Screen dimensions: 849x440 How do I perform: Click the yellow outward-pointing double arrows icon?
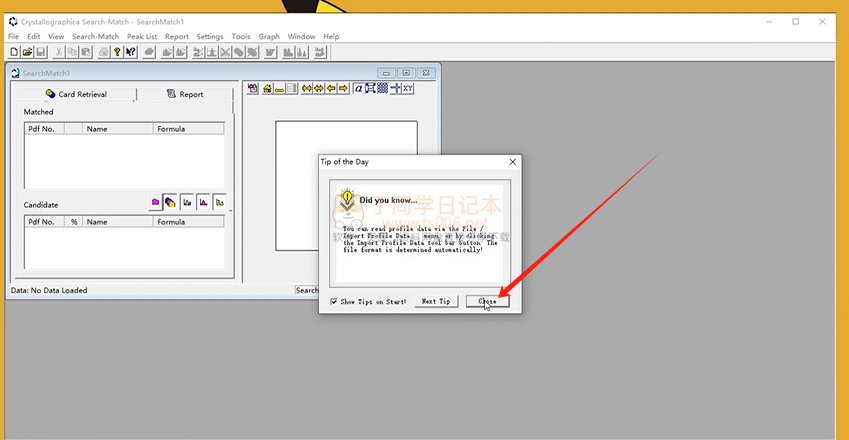coord(319,88)
